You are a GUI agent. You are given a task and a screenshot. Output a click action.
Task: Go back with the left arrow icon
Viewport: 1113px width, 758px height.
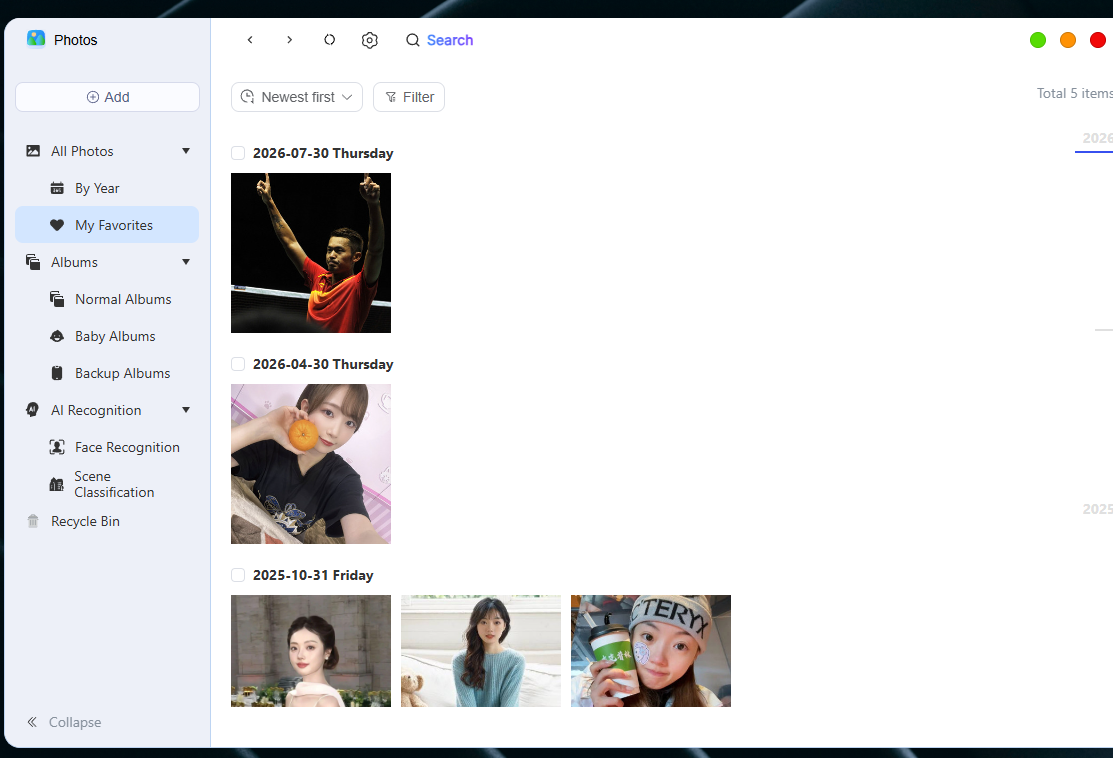click(250, 40)
